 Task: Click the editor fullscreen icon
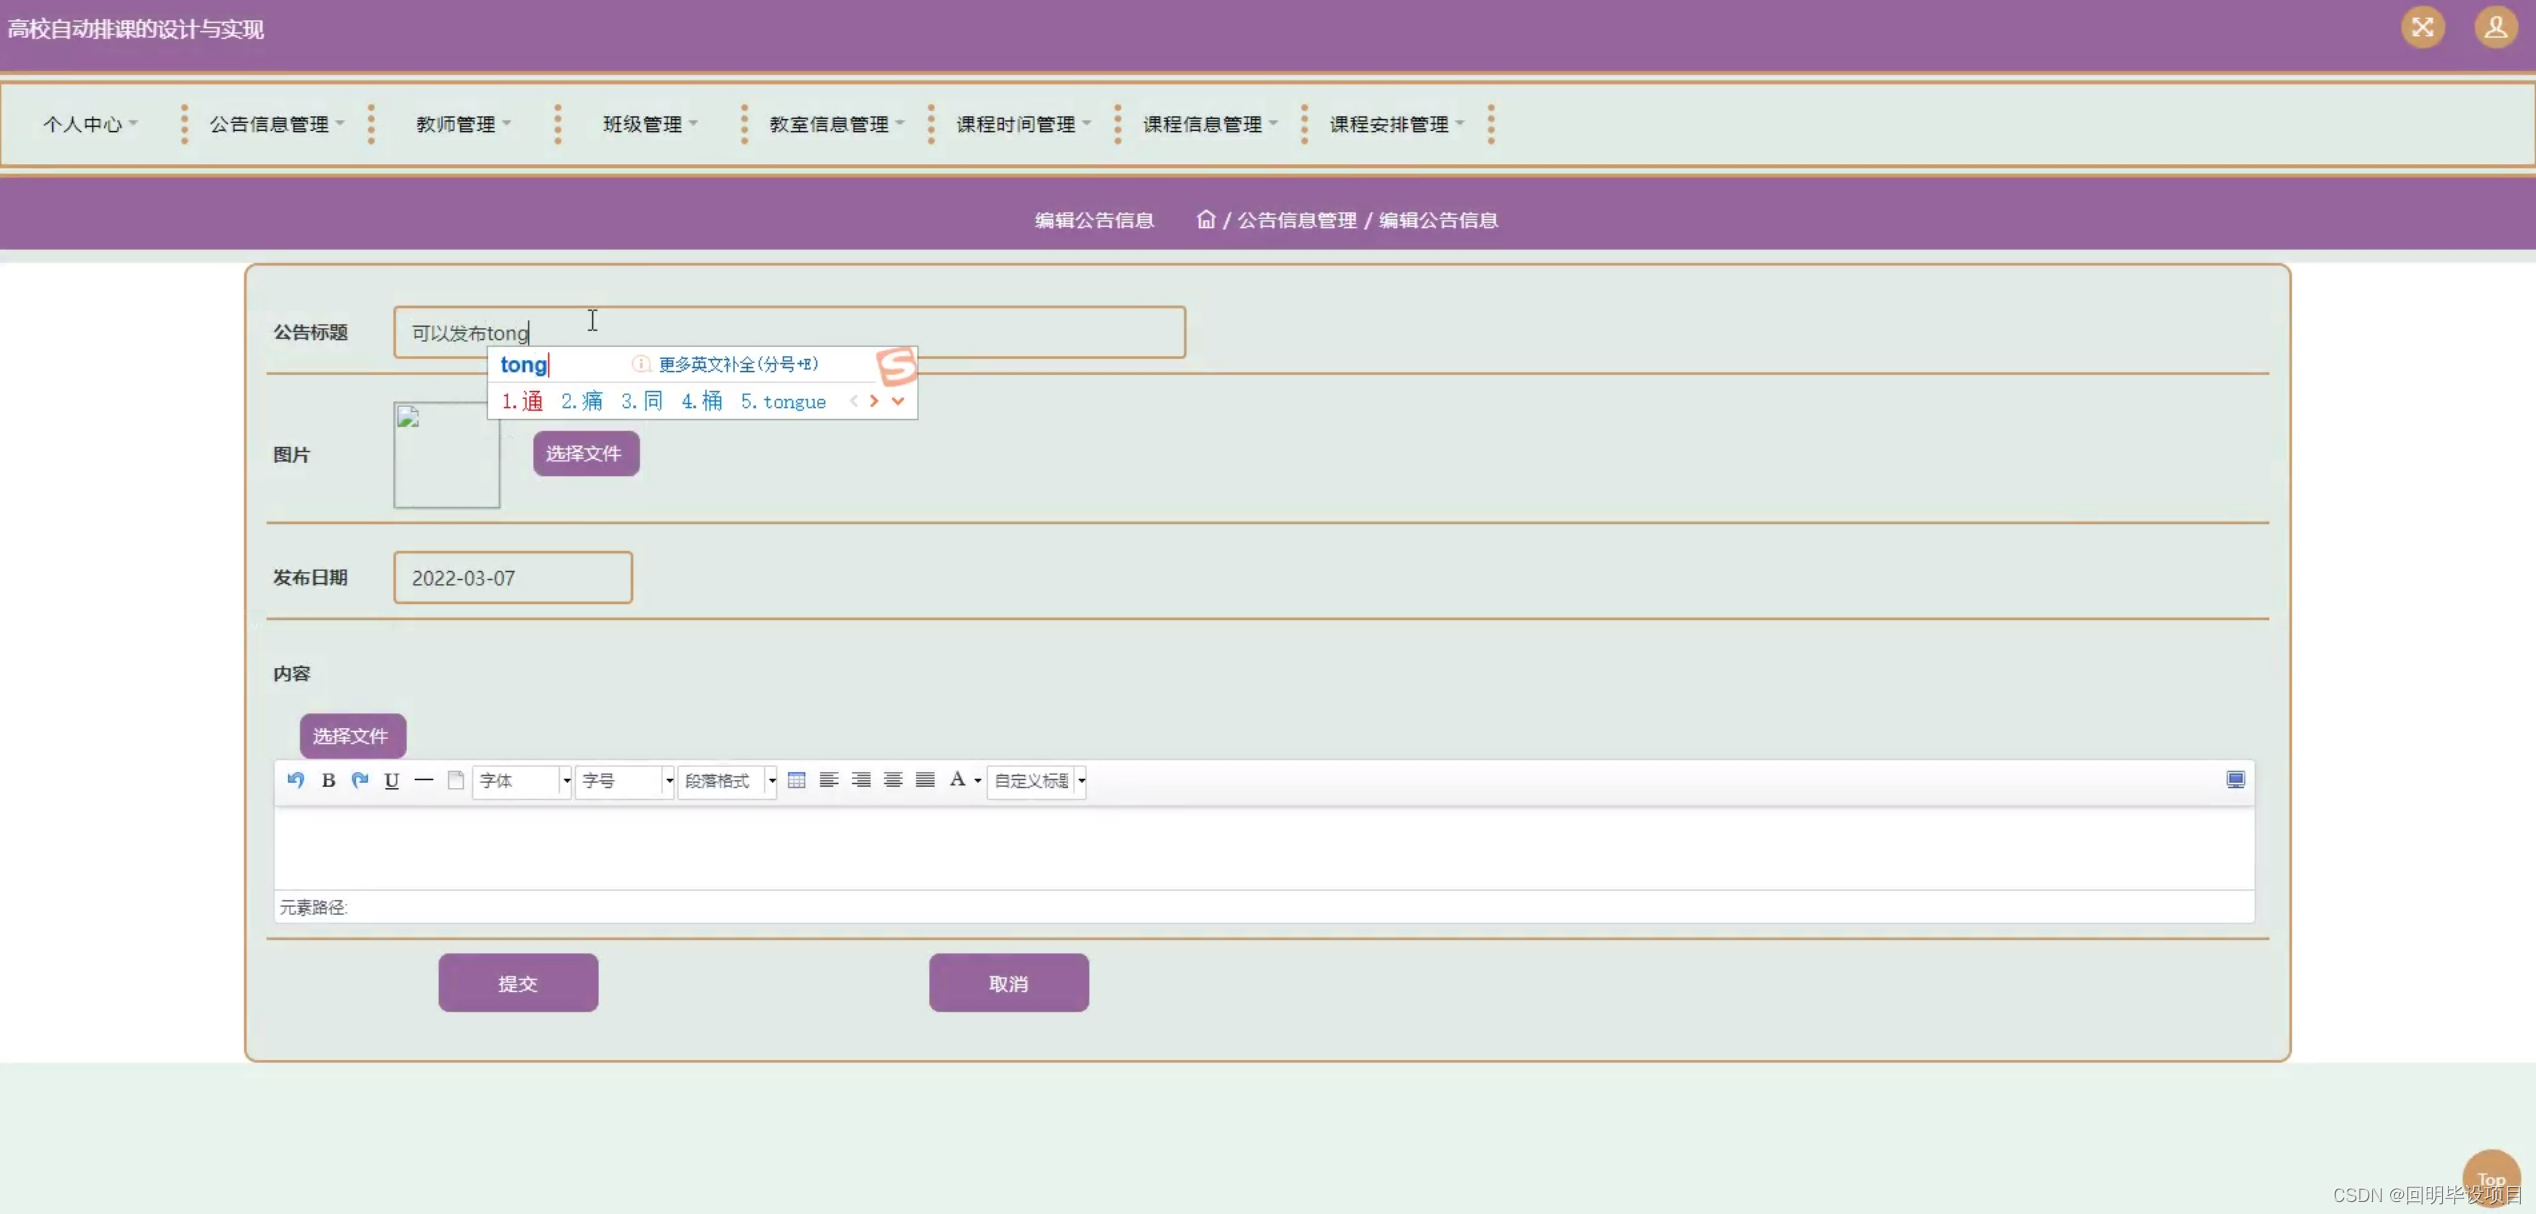[2236, 780]
